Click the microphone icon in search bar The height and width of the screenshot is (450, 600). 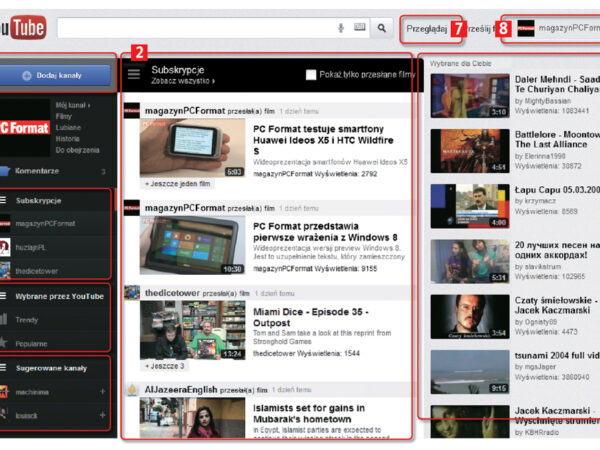click(x=341, y=28)
